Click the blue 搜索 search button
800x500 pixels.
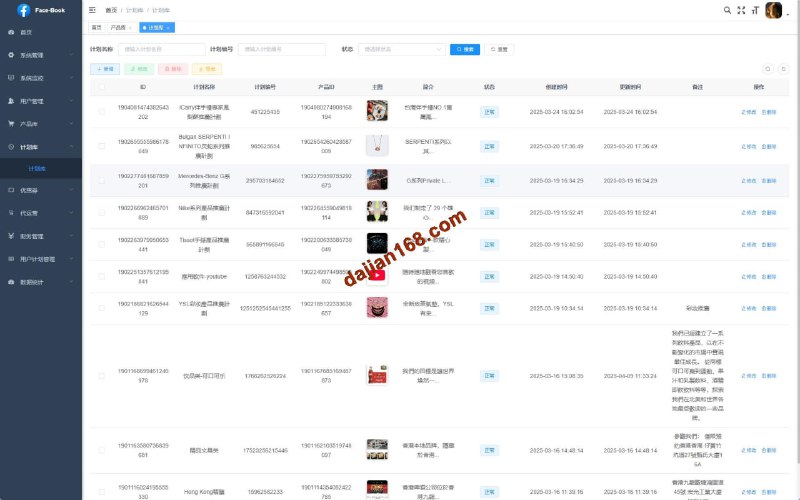(x=465, y=48)
